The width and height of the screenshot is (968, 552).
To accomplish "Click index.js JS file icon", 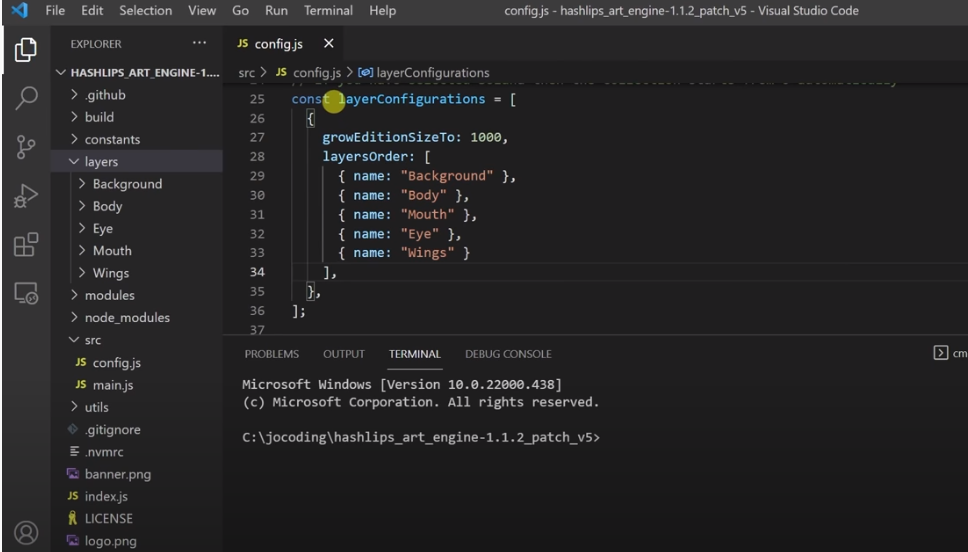I will pyautogui.click(x=73, y=496).
